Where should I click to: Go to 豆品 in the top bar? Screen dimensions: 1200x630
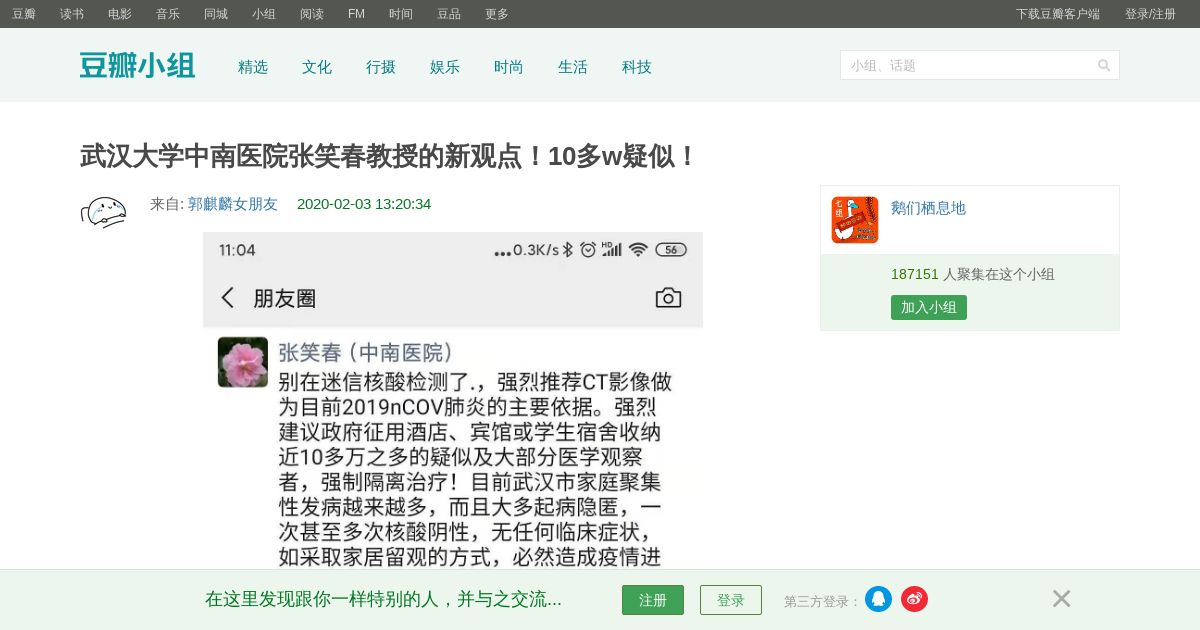[449, 14]
